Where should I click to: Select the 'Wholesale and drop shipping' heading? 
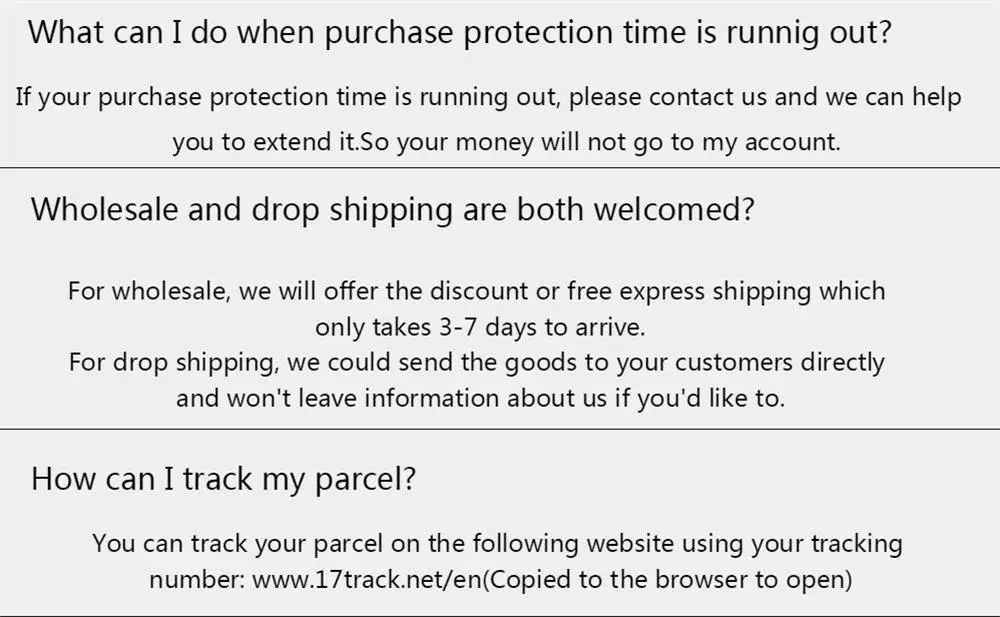click(393, 209)
